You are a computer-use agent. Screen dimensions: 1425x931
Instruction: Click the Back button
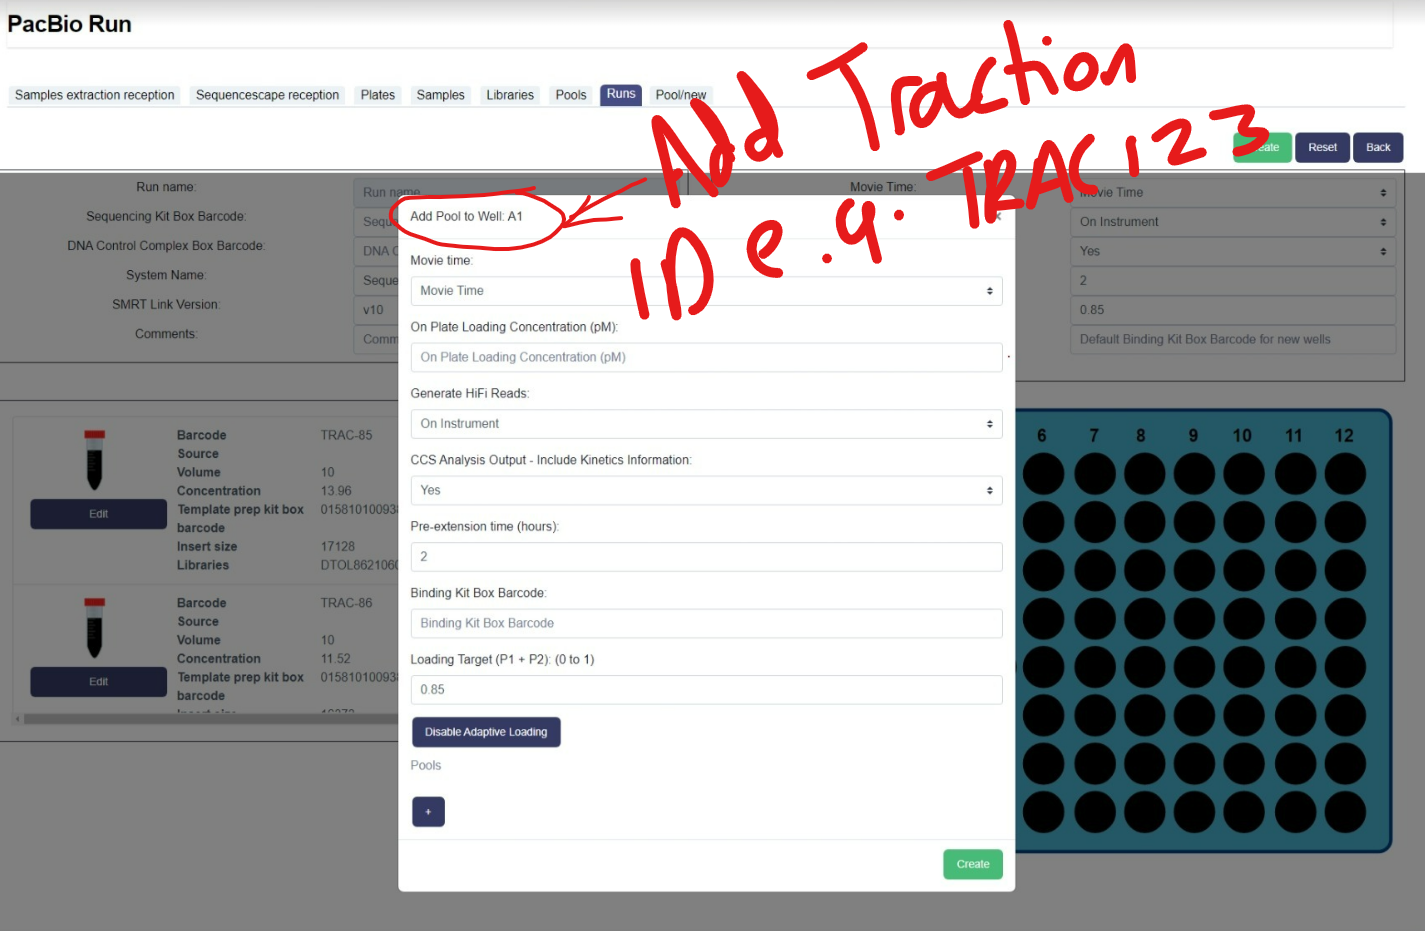[x=1377, y=147]
